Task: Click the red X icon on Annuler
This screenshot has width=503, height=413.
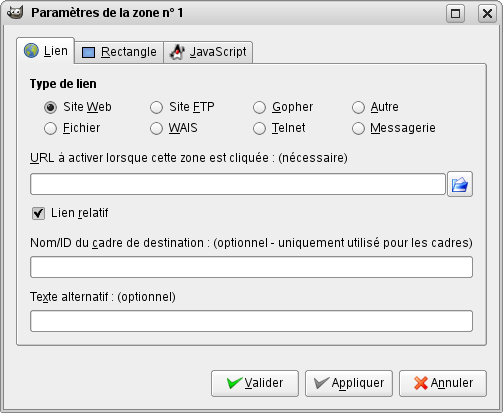Action: (421, 383)
